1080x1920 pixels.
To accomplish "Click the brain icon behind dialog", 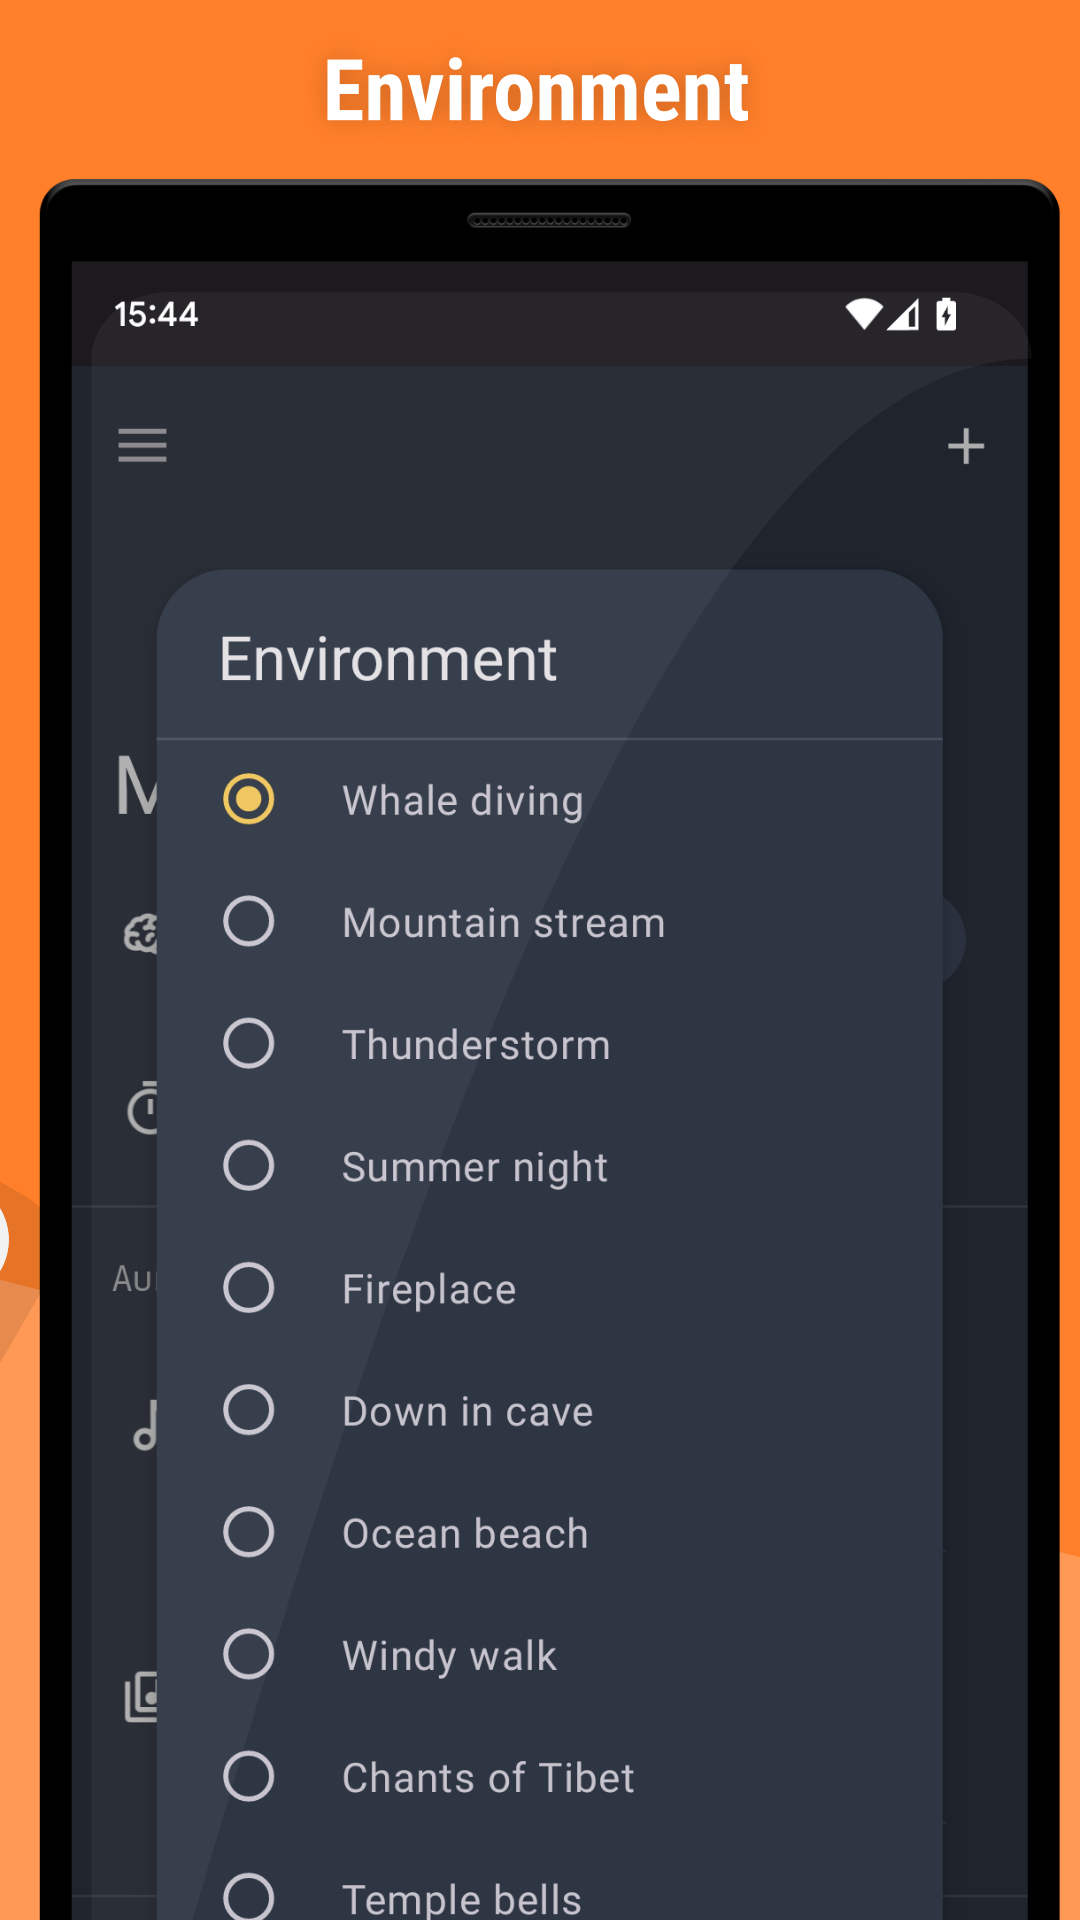I will 140,935.
